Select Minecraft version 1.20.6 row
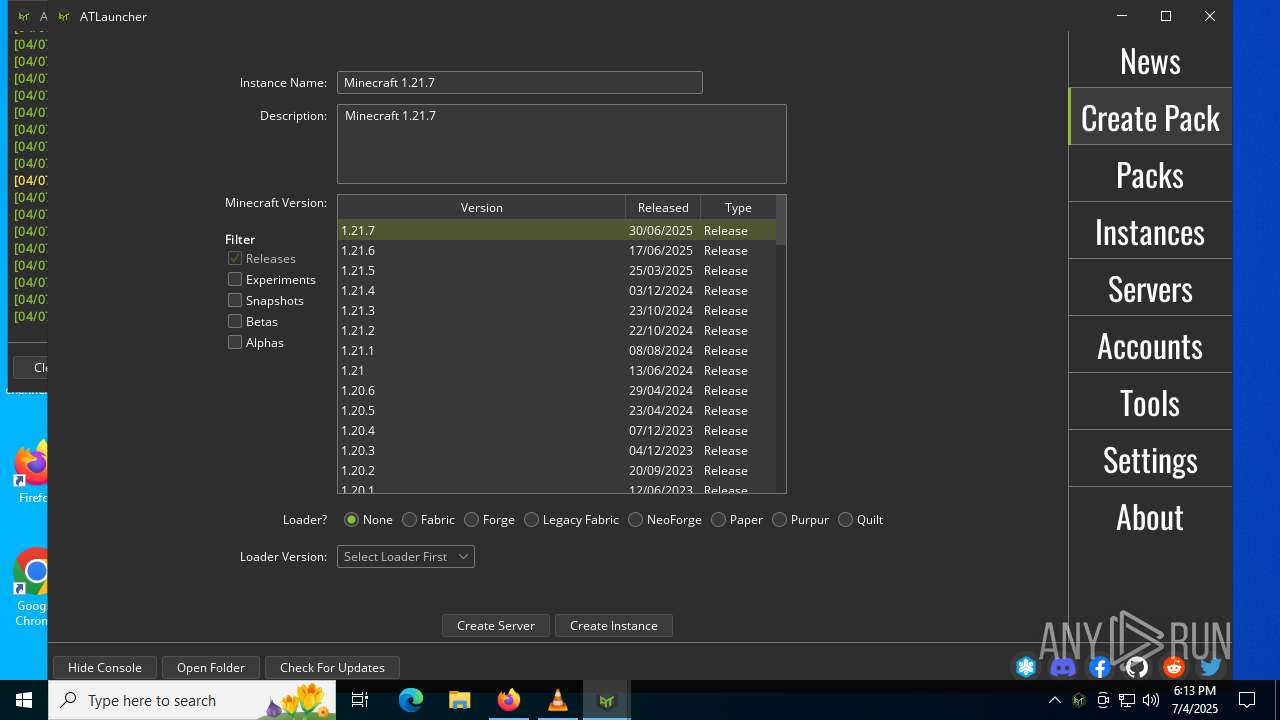 [557, 390]
